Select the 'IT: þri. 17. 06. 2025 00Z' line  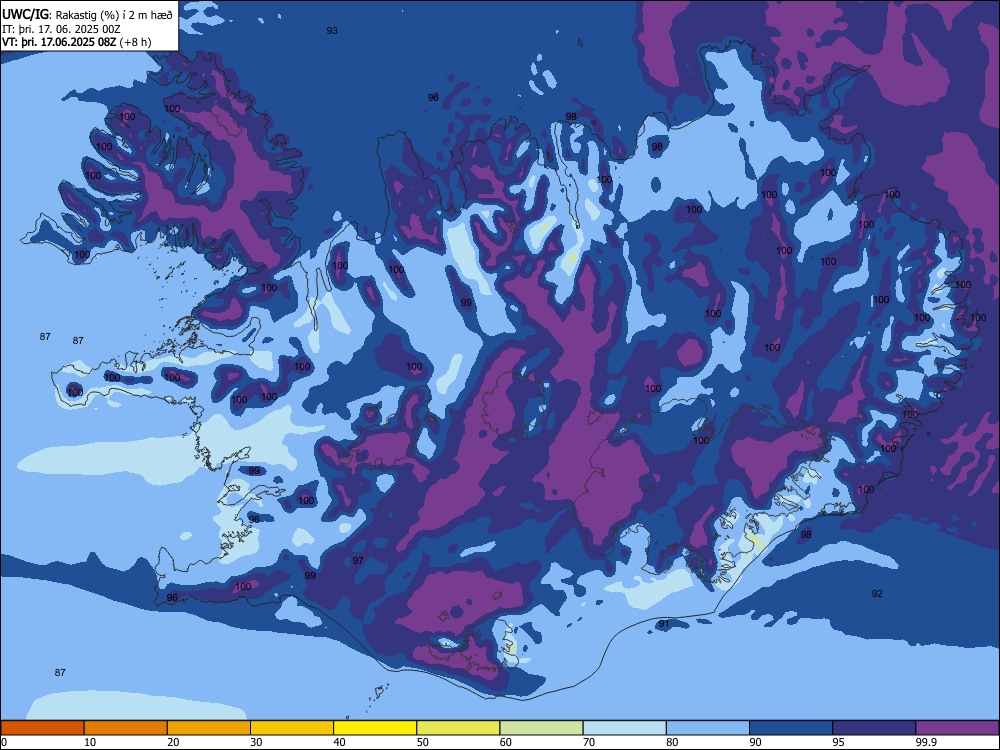coord(61,29)
